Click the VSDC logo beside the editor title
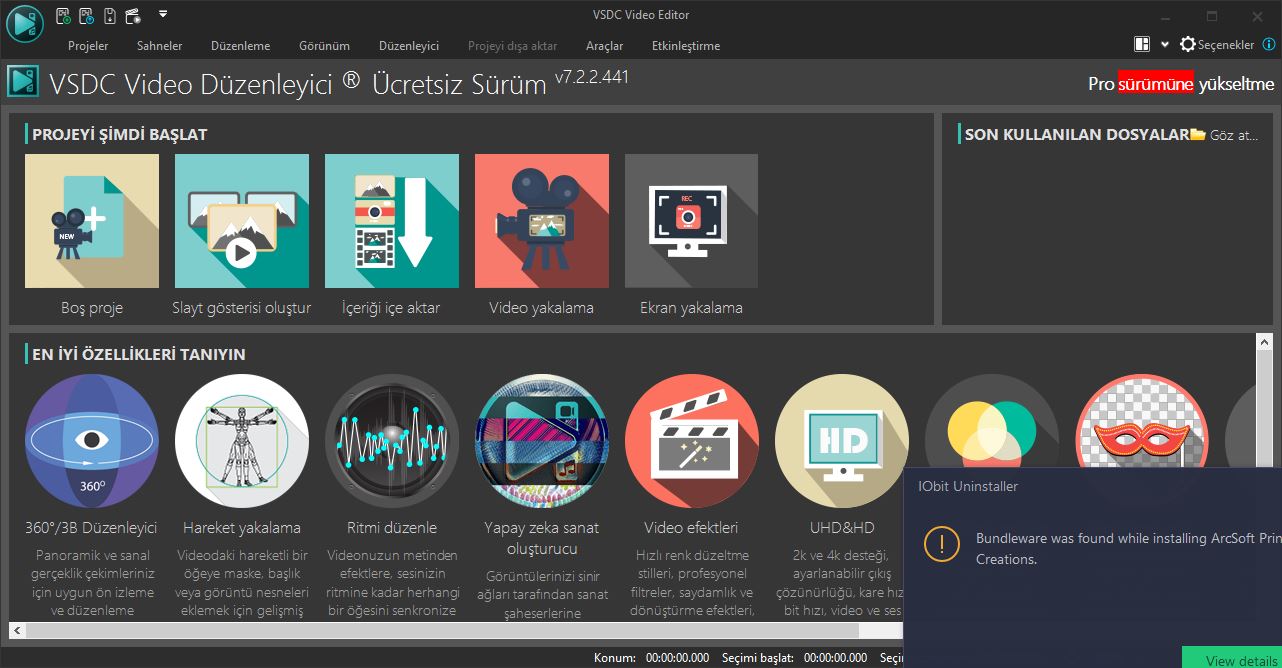The height and width of the screenshot is (668, 1282). click(x=23, y=82)
